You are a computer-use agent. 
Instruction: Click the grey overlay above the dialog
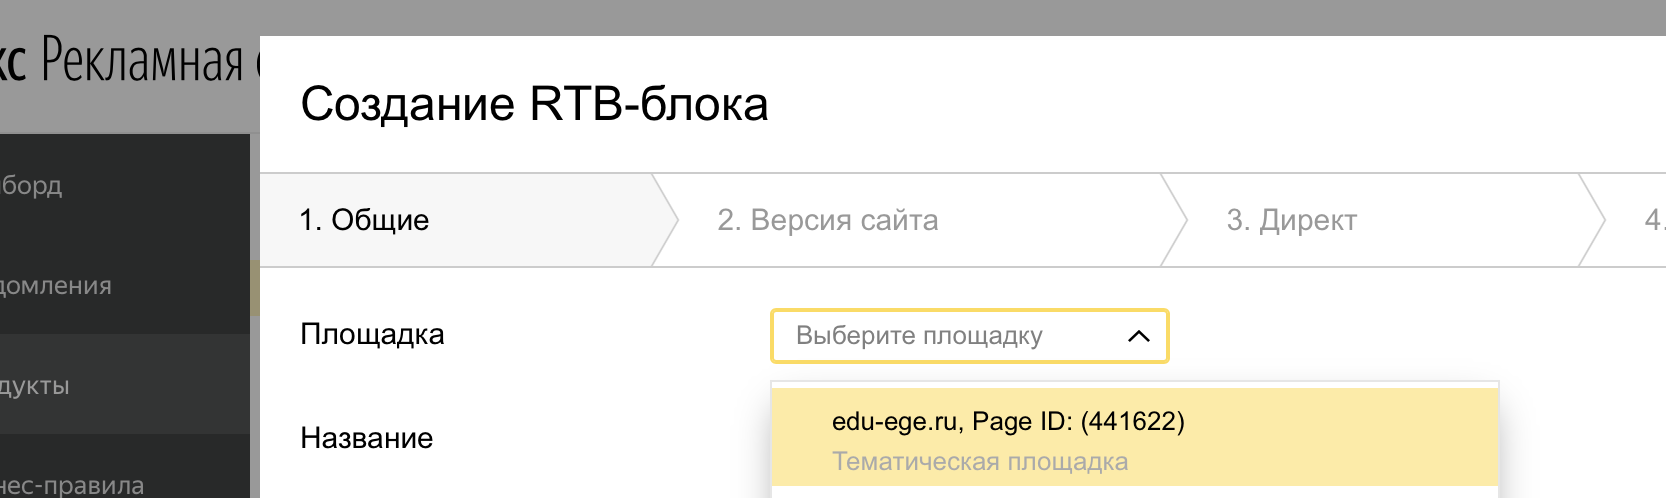click(x=900, y=16)
